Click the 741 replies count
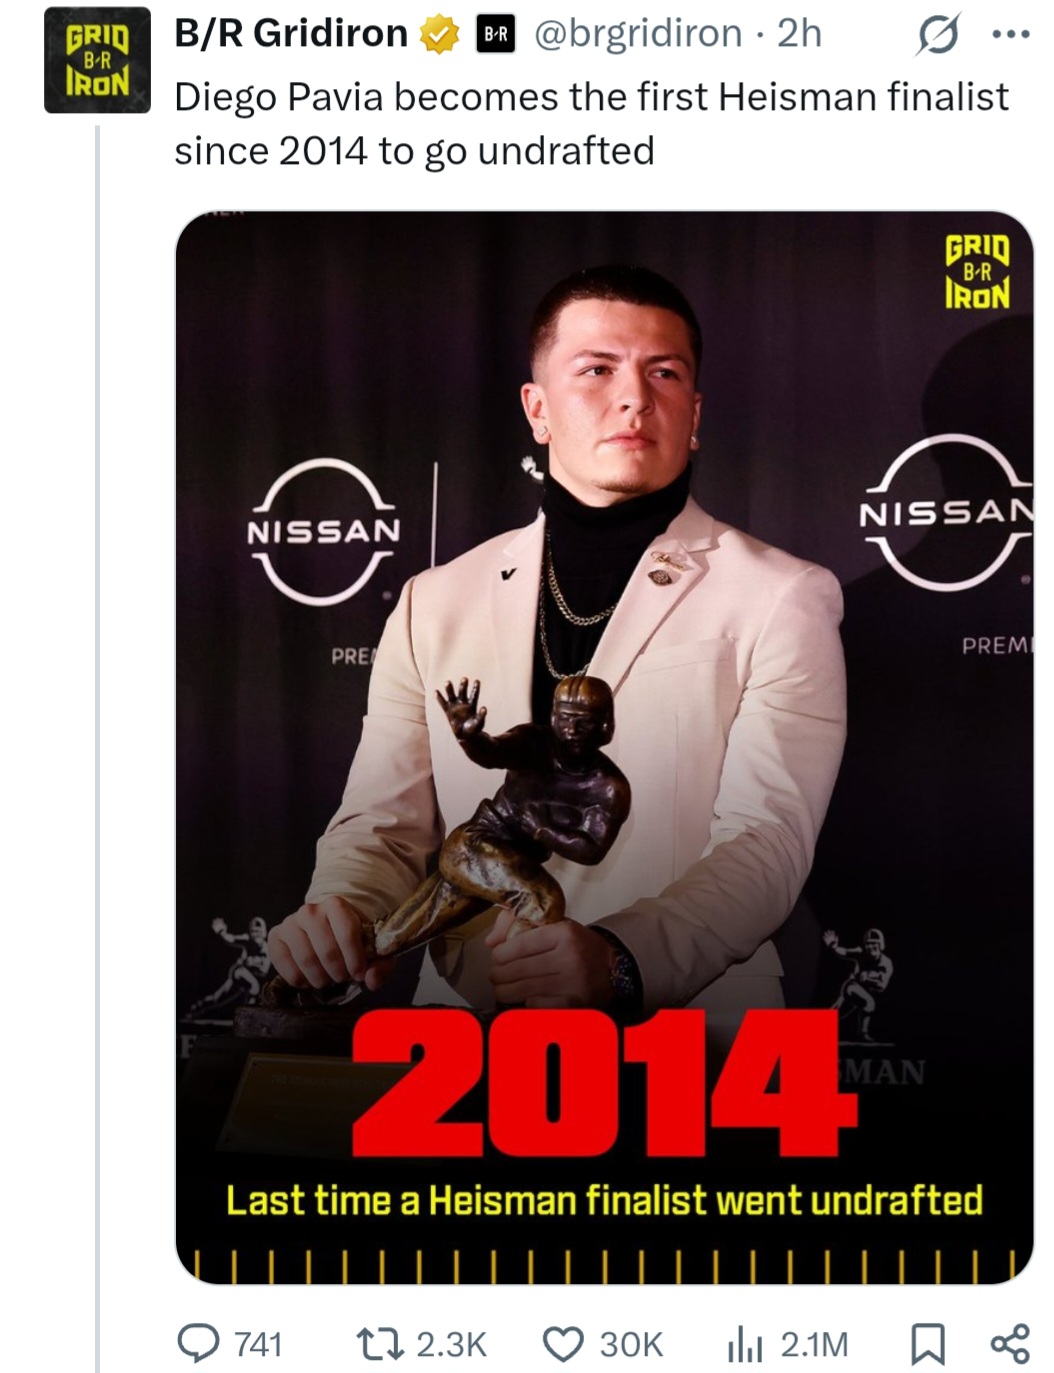 [x=258, y=1344]
